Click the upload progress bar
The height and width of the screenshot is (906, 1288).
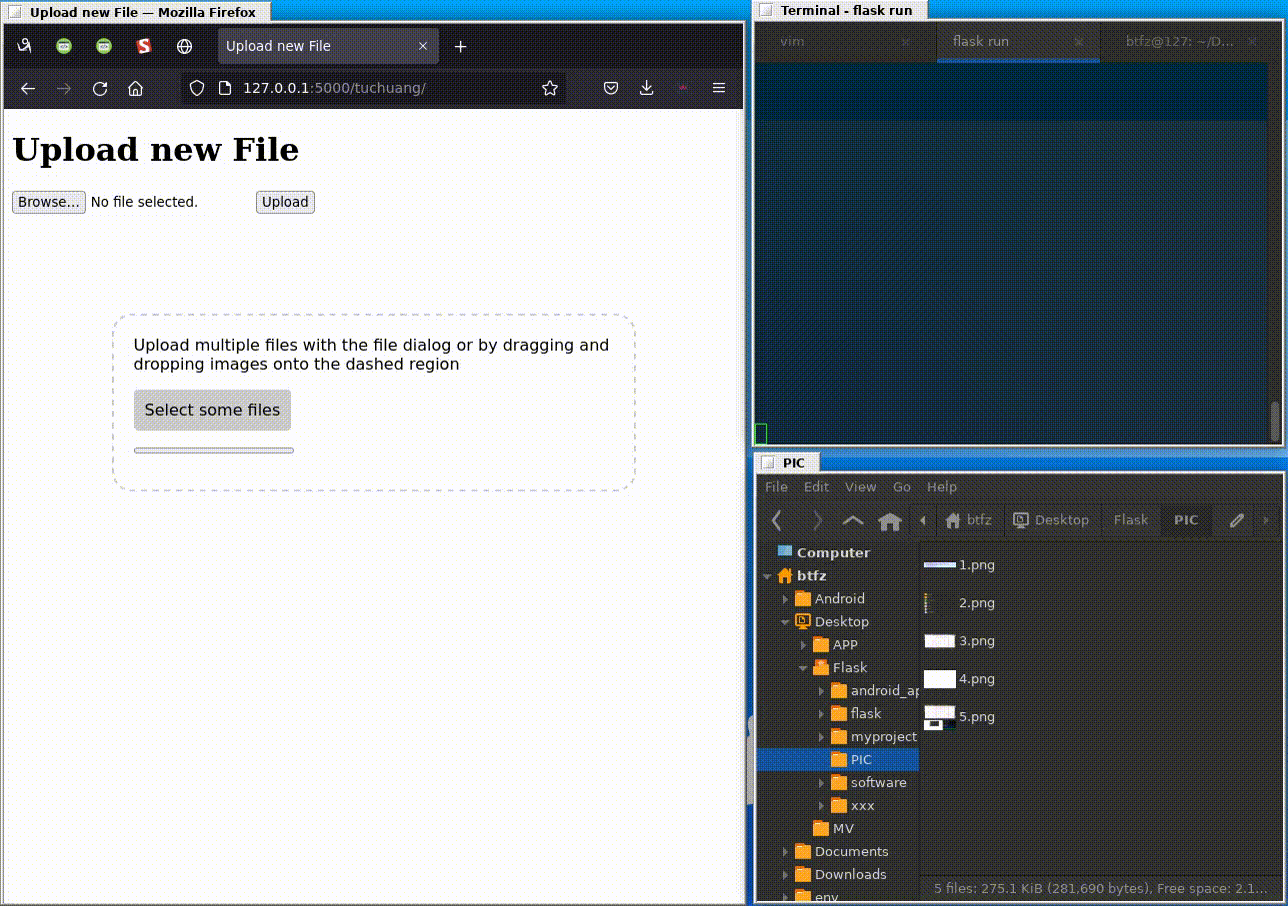click(214, 450)
